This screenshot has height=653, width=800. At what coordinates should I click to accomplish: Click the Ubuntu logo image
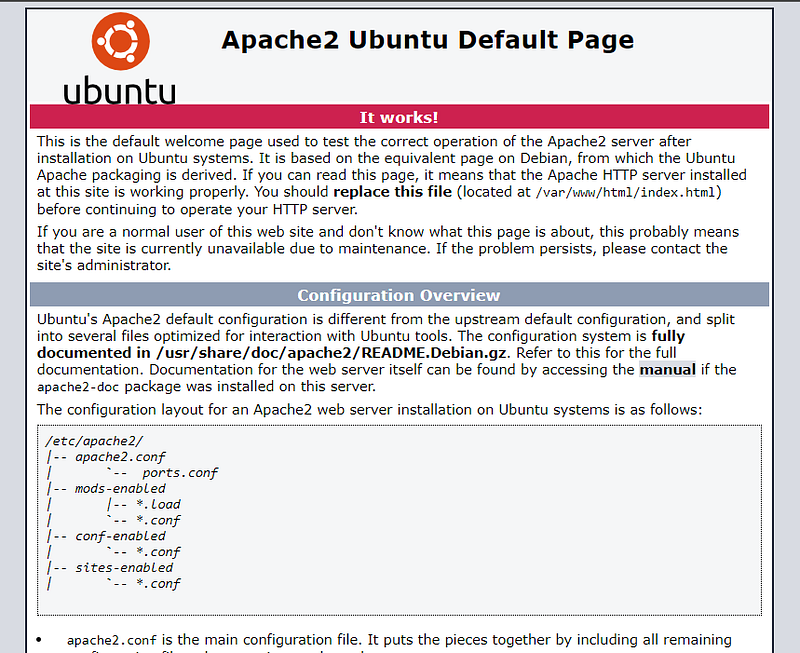pos(119,58)
